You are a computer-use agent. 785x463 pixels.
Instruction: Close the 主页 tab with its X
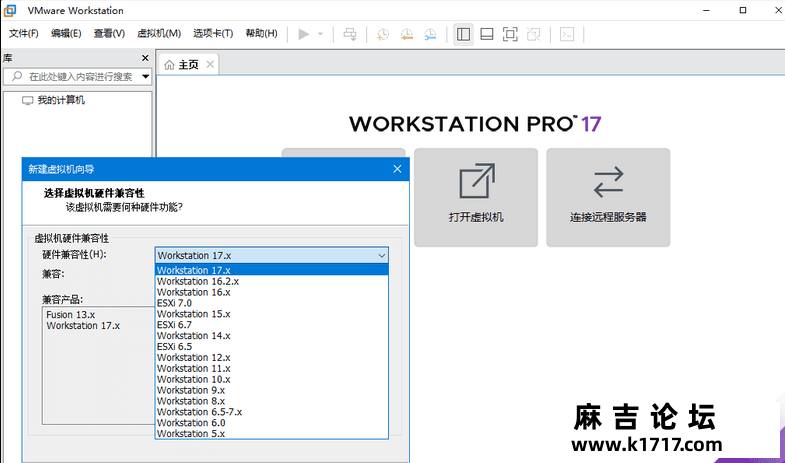(x=210, y=64)
